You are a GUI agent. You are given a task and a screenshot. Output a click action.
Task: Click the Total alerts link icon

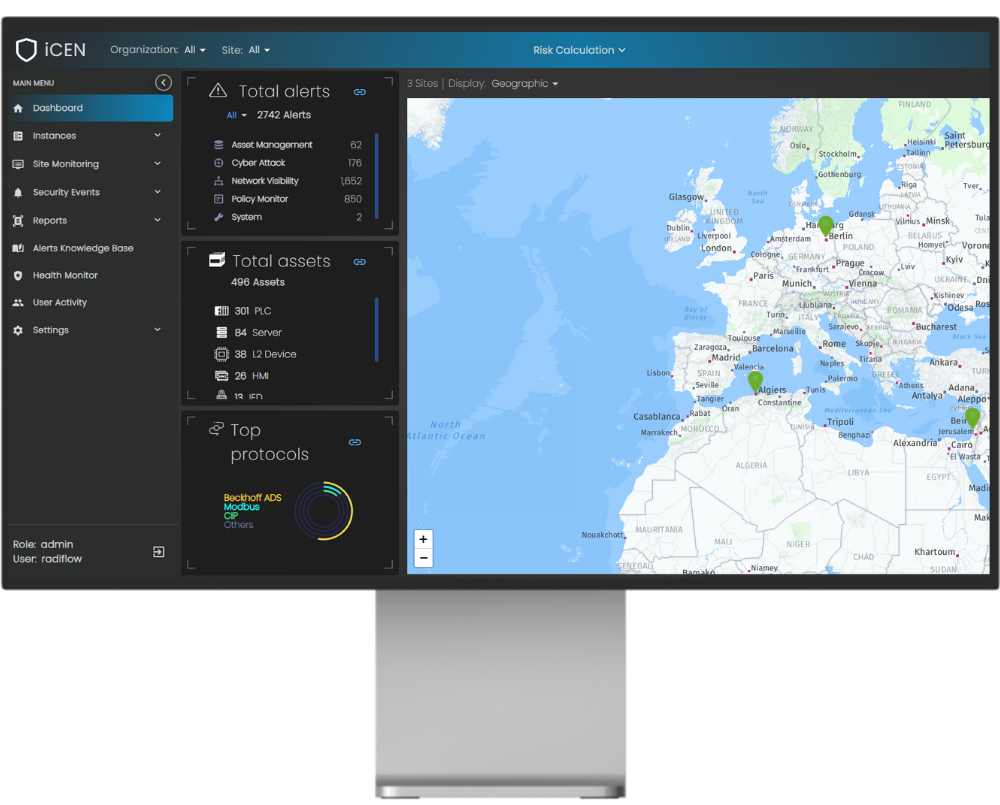pos(360,92)
